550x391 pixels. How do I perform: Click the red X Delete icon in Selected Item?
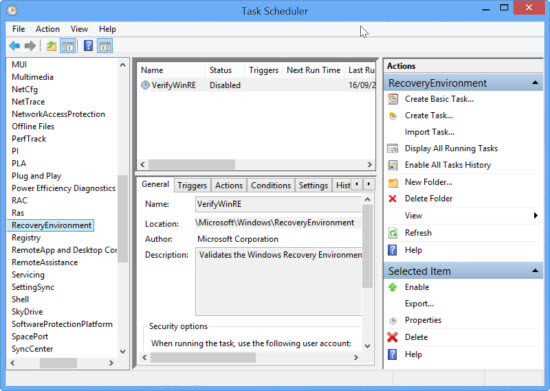[393, 337]
